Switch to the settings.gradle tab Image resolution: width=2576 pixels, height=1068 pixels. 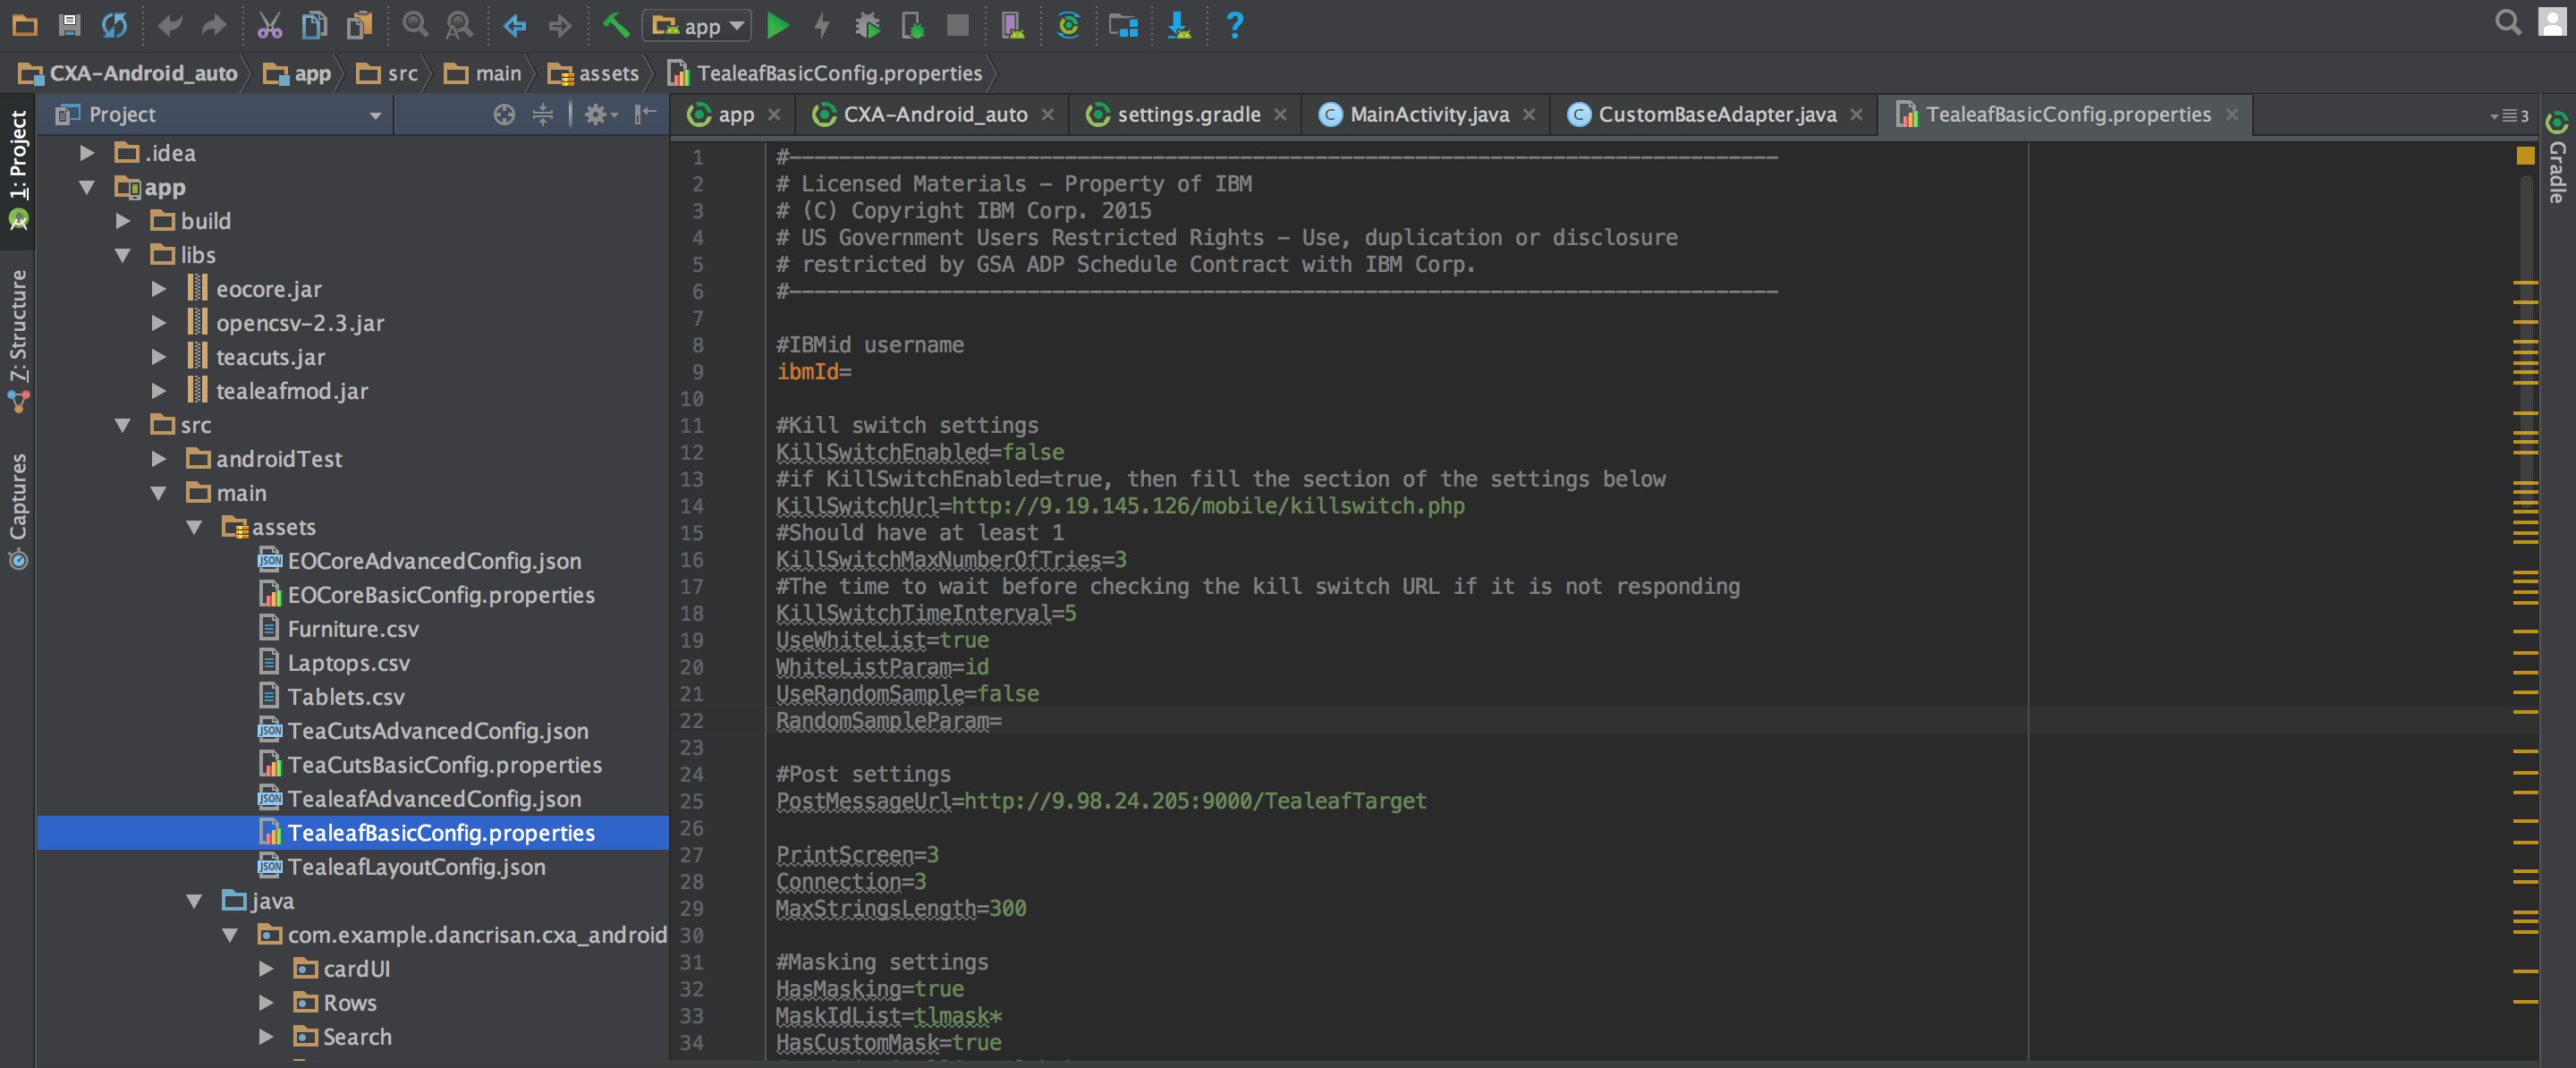(1187, 114)
